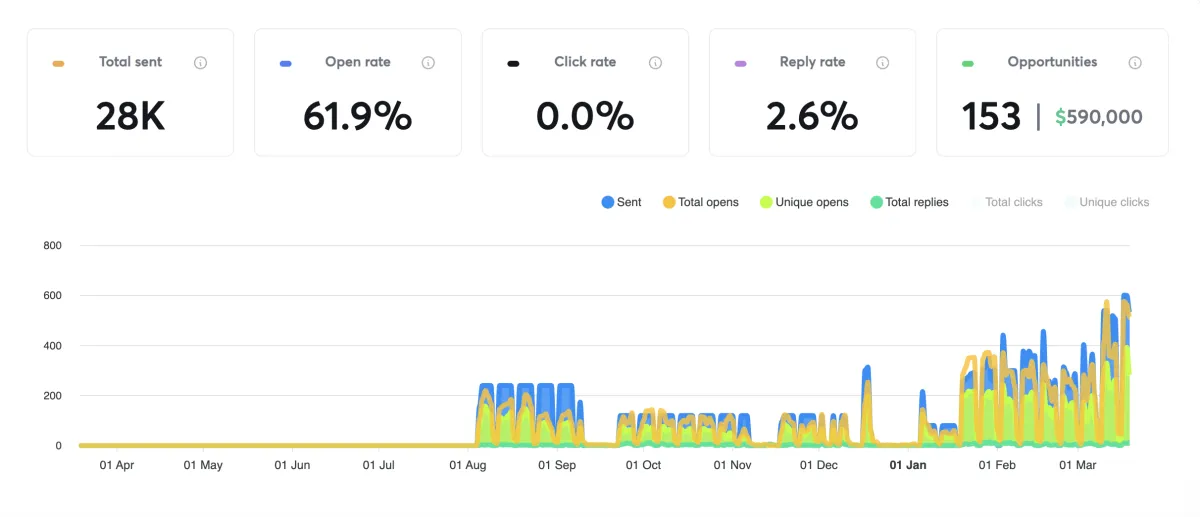Hide the Total replies series
Screen dimensions: 1200x517
coord(909,202)
